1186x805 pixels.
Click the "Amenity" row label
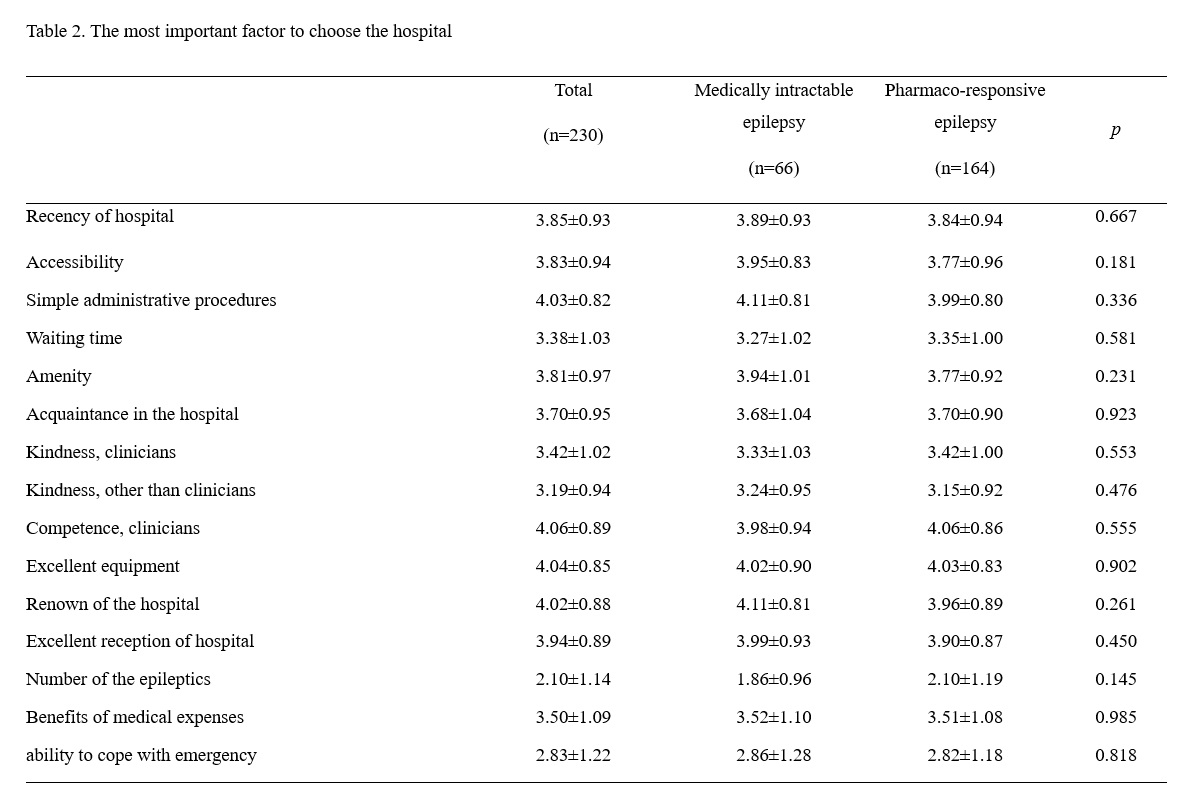click(x=59, y=376)
